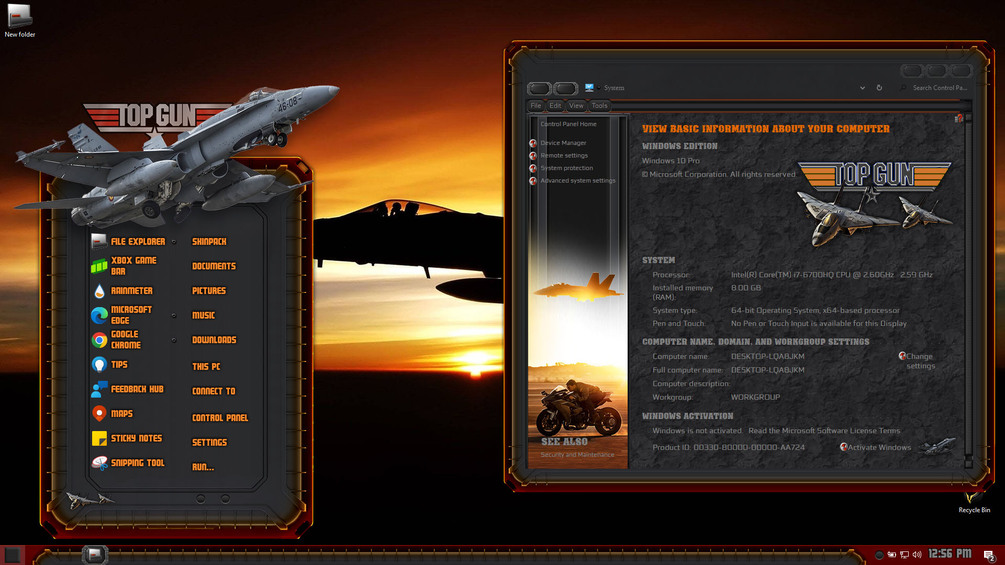Open Device Manager link
Viewport: 1005px width, 565px height.
(563, 143)
